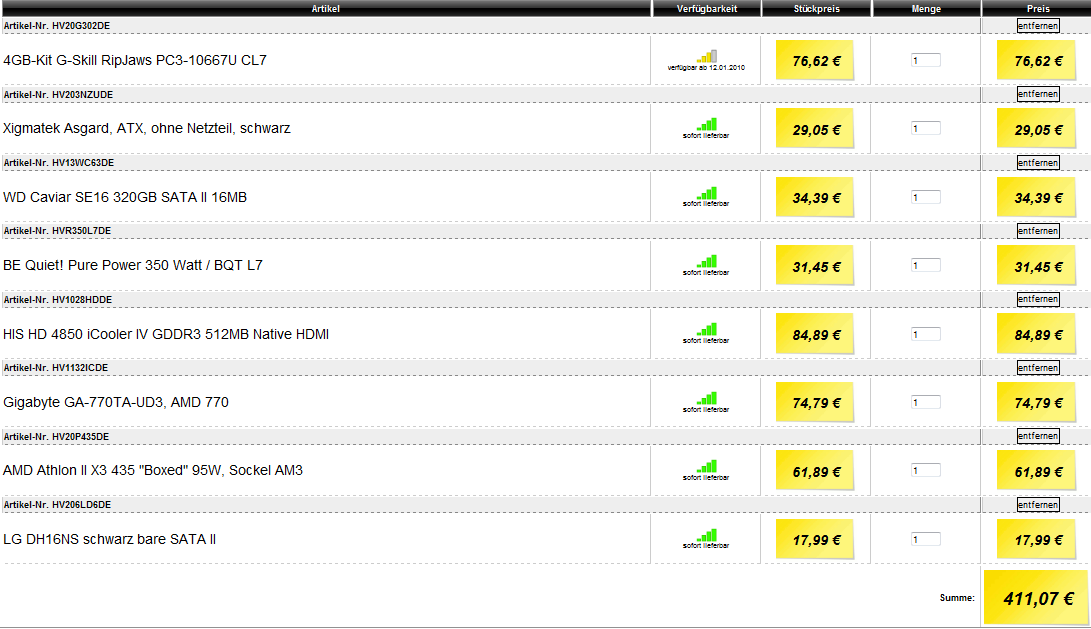Click 'verfügbar ab 12.01.2010' availability note
1091x629 pixels.
coord(706,68)
